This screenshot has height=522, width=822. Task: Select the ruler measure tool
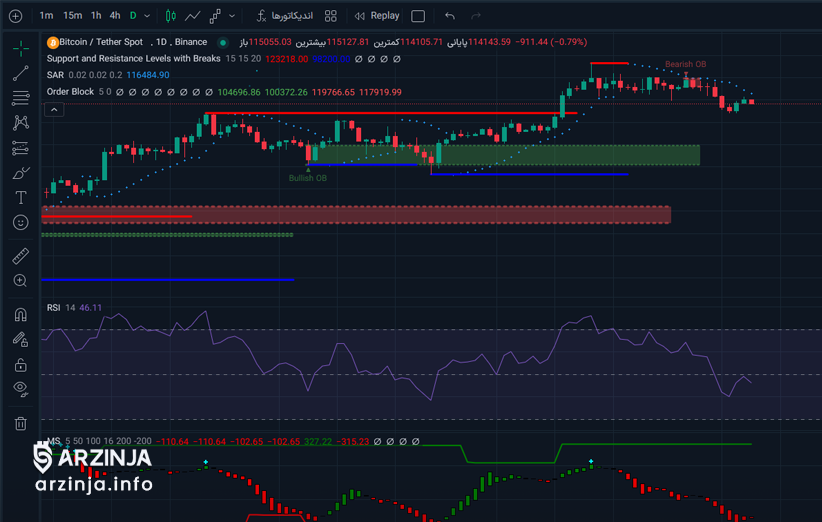[x=21, y=256]
